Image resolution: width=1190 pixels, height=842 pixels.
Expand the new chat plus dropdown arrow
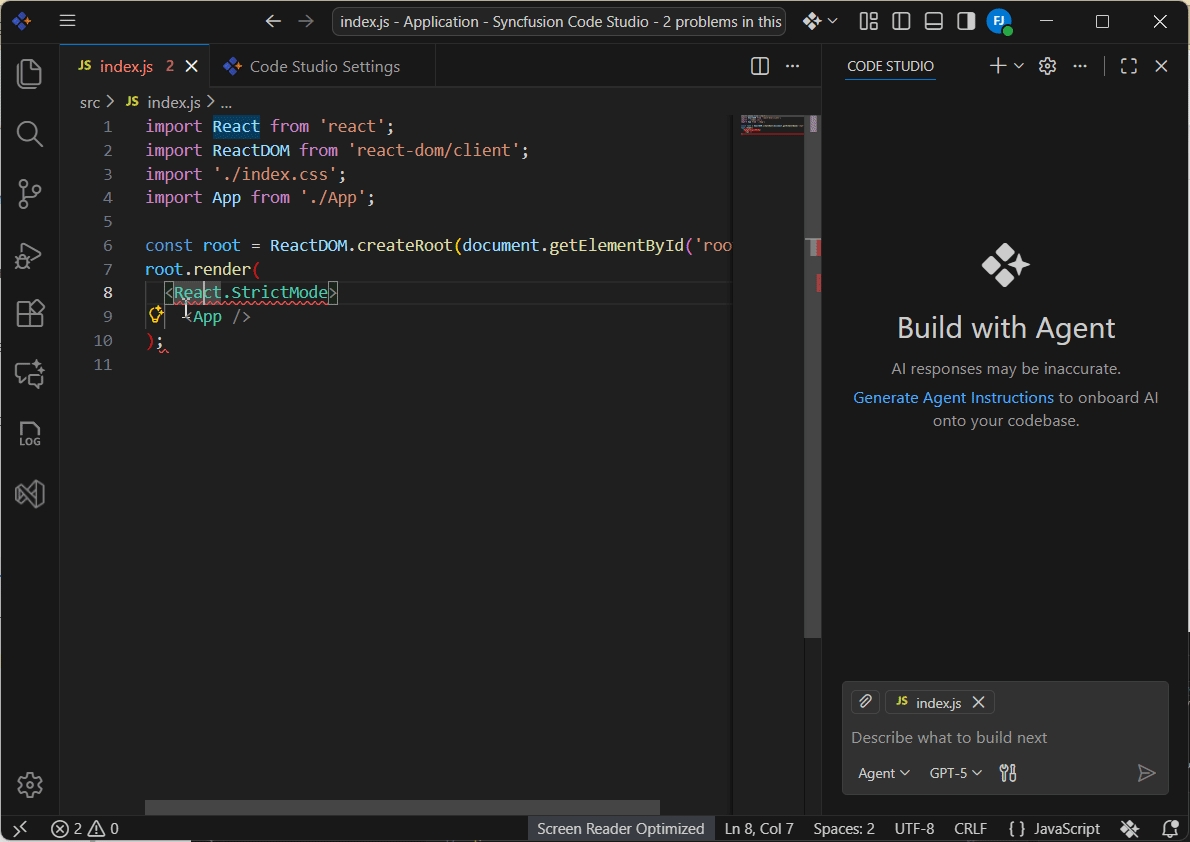(x=1019, y=66)
